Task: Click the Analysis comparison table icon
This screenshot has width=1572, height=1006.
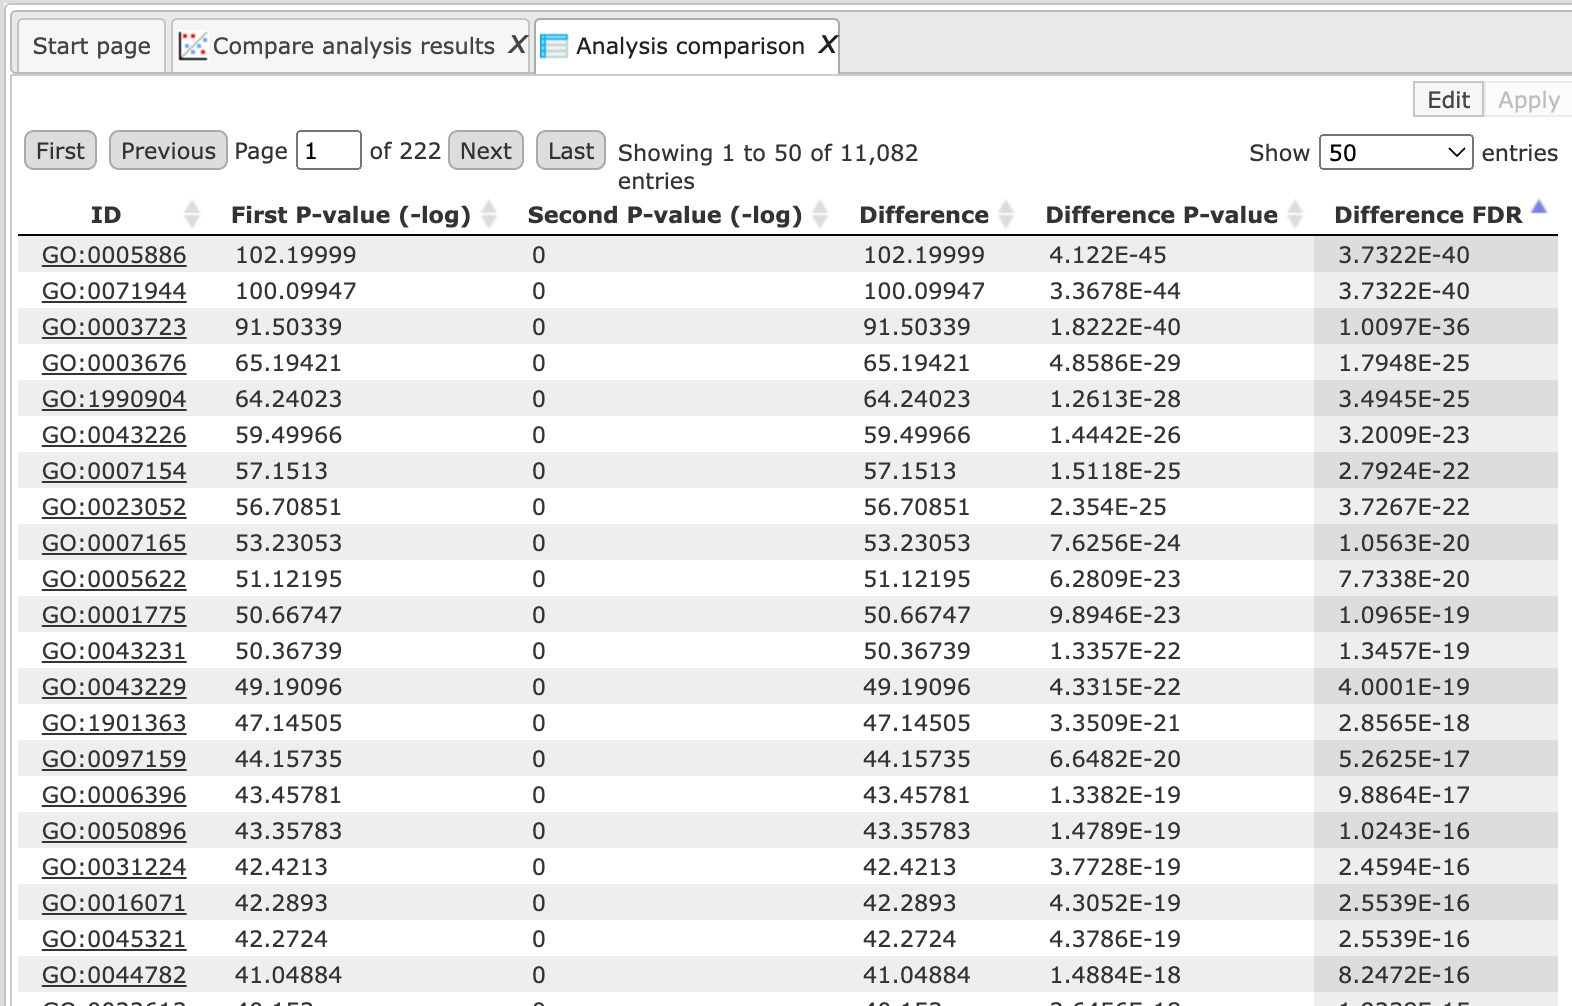Action: pos(554,46)
